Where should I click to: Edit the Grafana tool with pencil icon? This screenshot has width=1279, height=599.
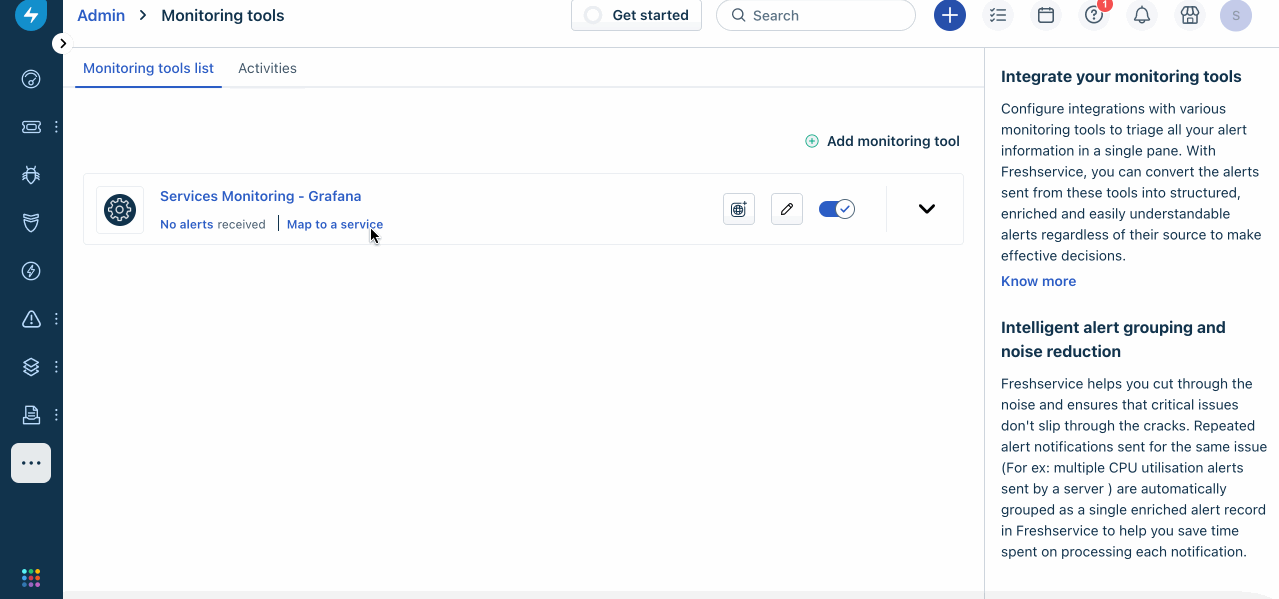(787, 209)
